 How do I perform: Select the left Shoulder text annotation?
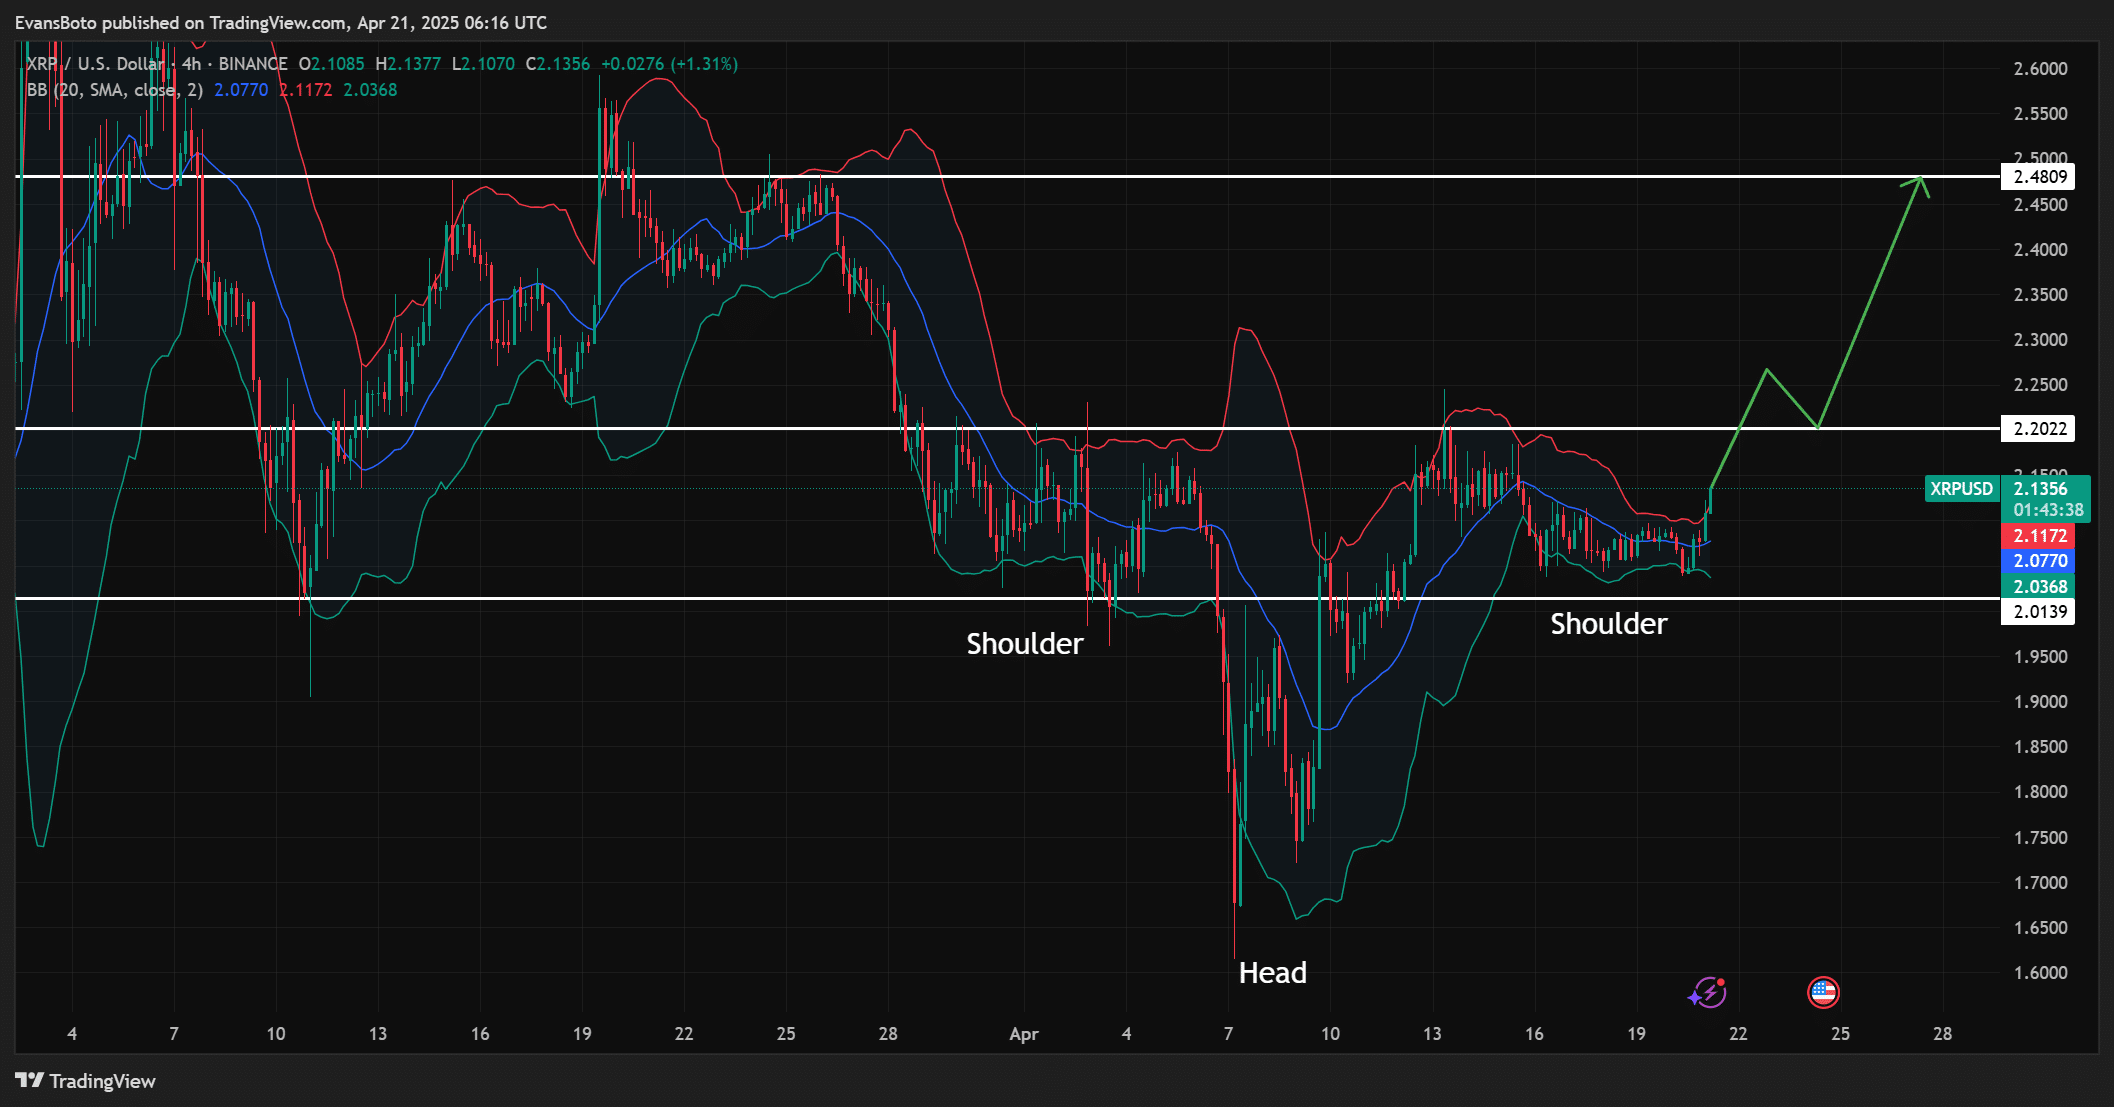coord(1024,644)
